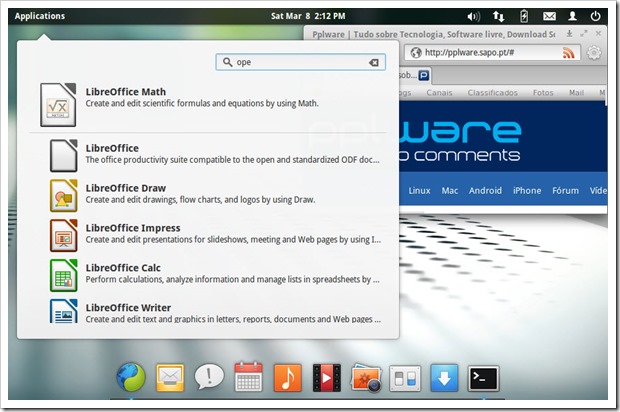Open the Mail app from the dock
The image size is (620, 412).
[x=170, y=378]
